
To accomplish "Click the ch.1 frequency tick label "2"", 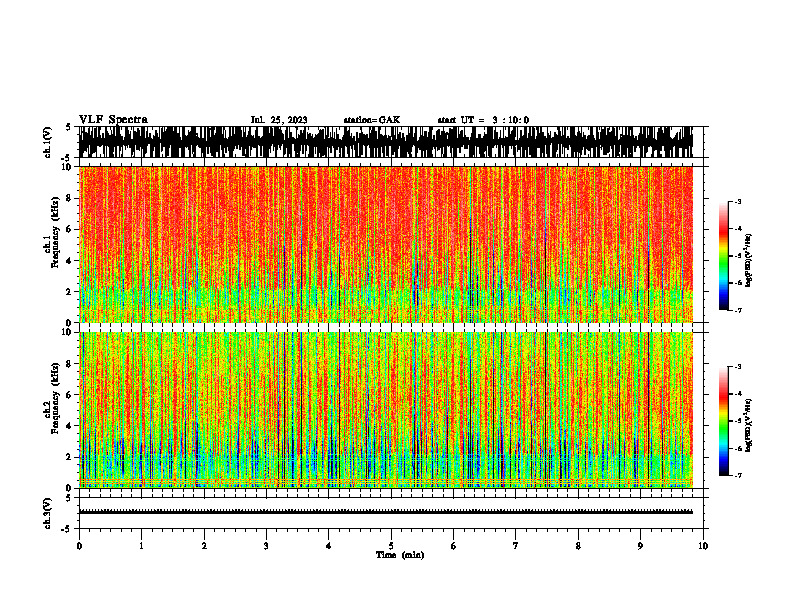I will pyautogui.click(x=70, y=291).
